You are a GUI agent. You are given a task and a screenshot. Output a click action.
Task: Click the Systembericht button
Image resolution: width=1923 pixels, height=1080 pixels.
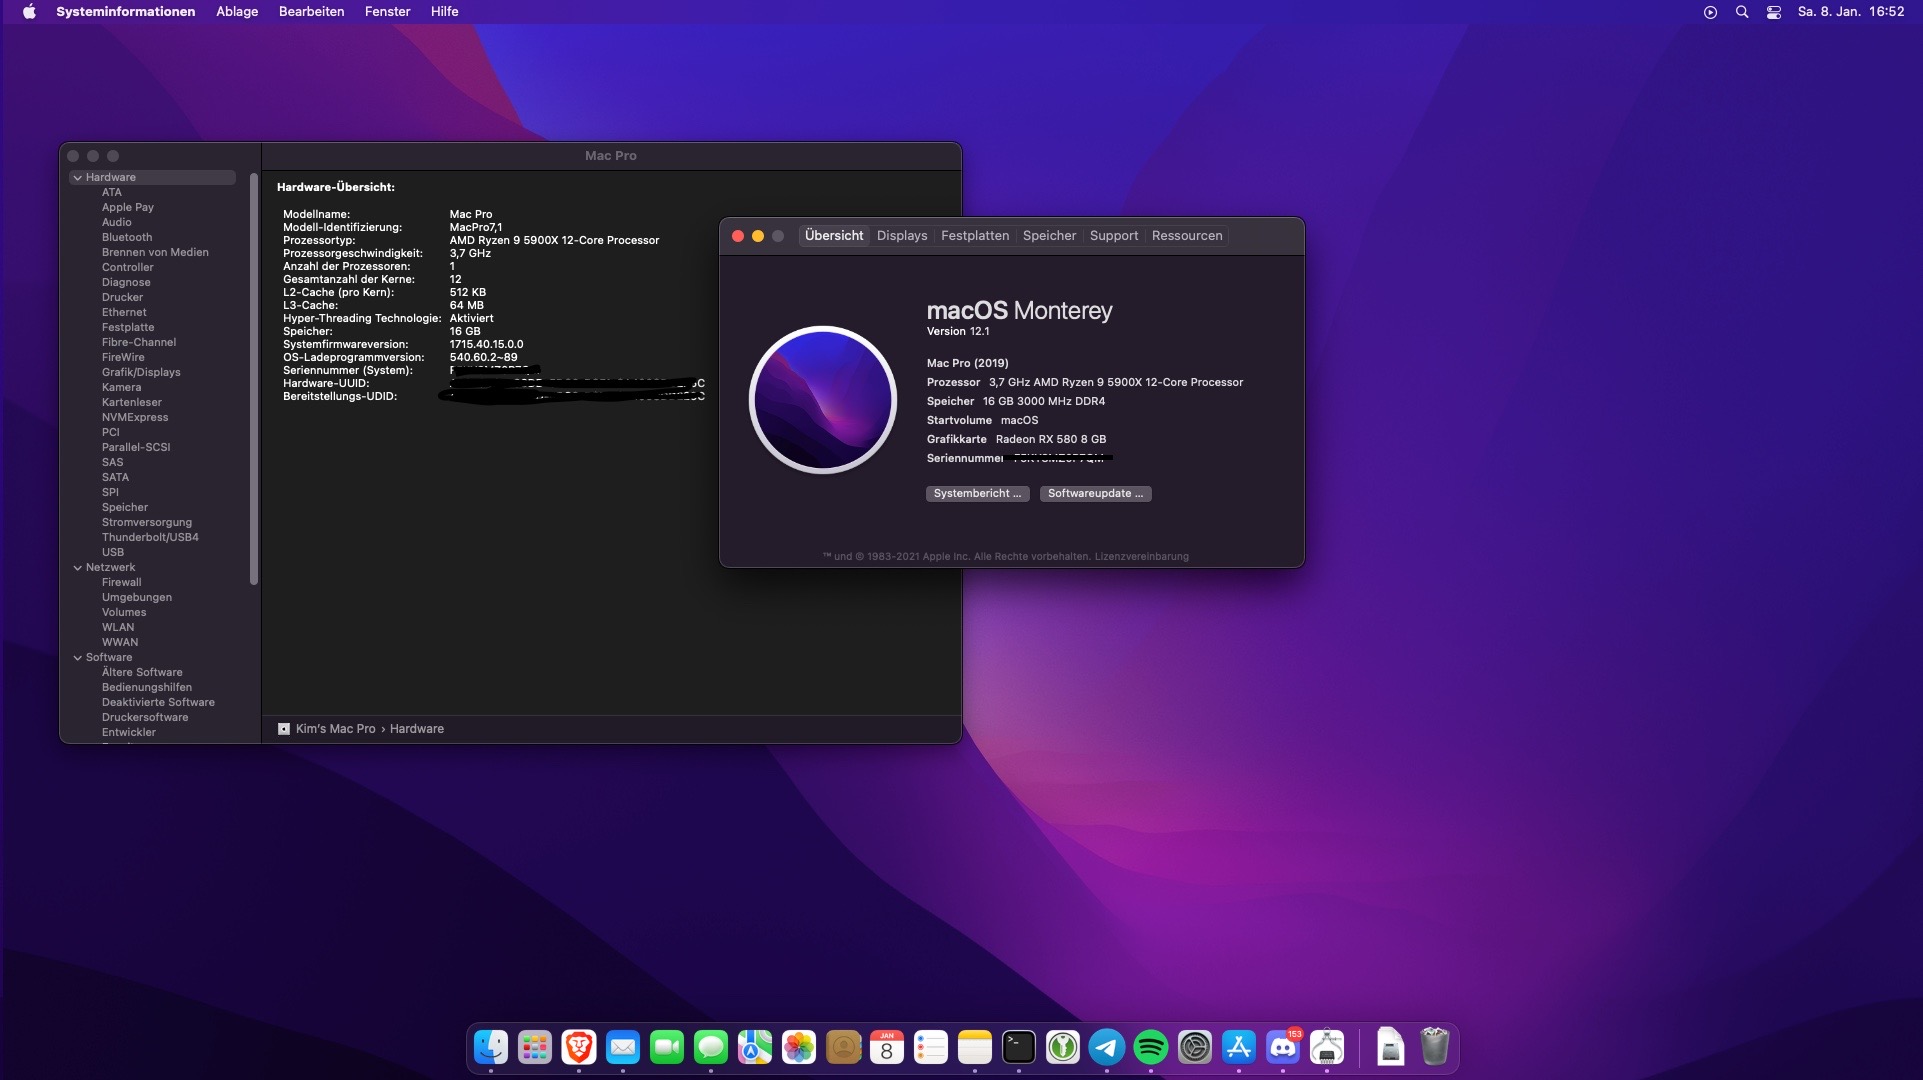point(977,494)
